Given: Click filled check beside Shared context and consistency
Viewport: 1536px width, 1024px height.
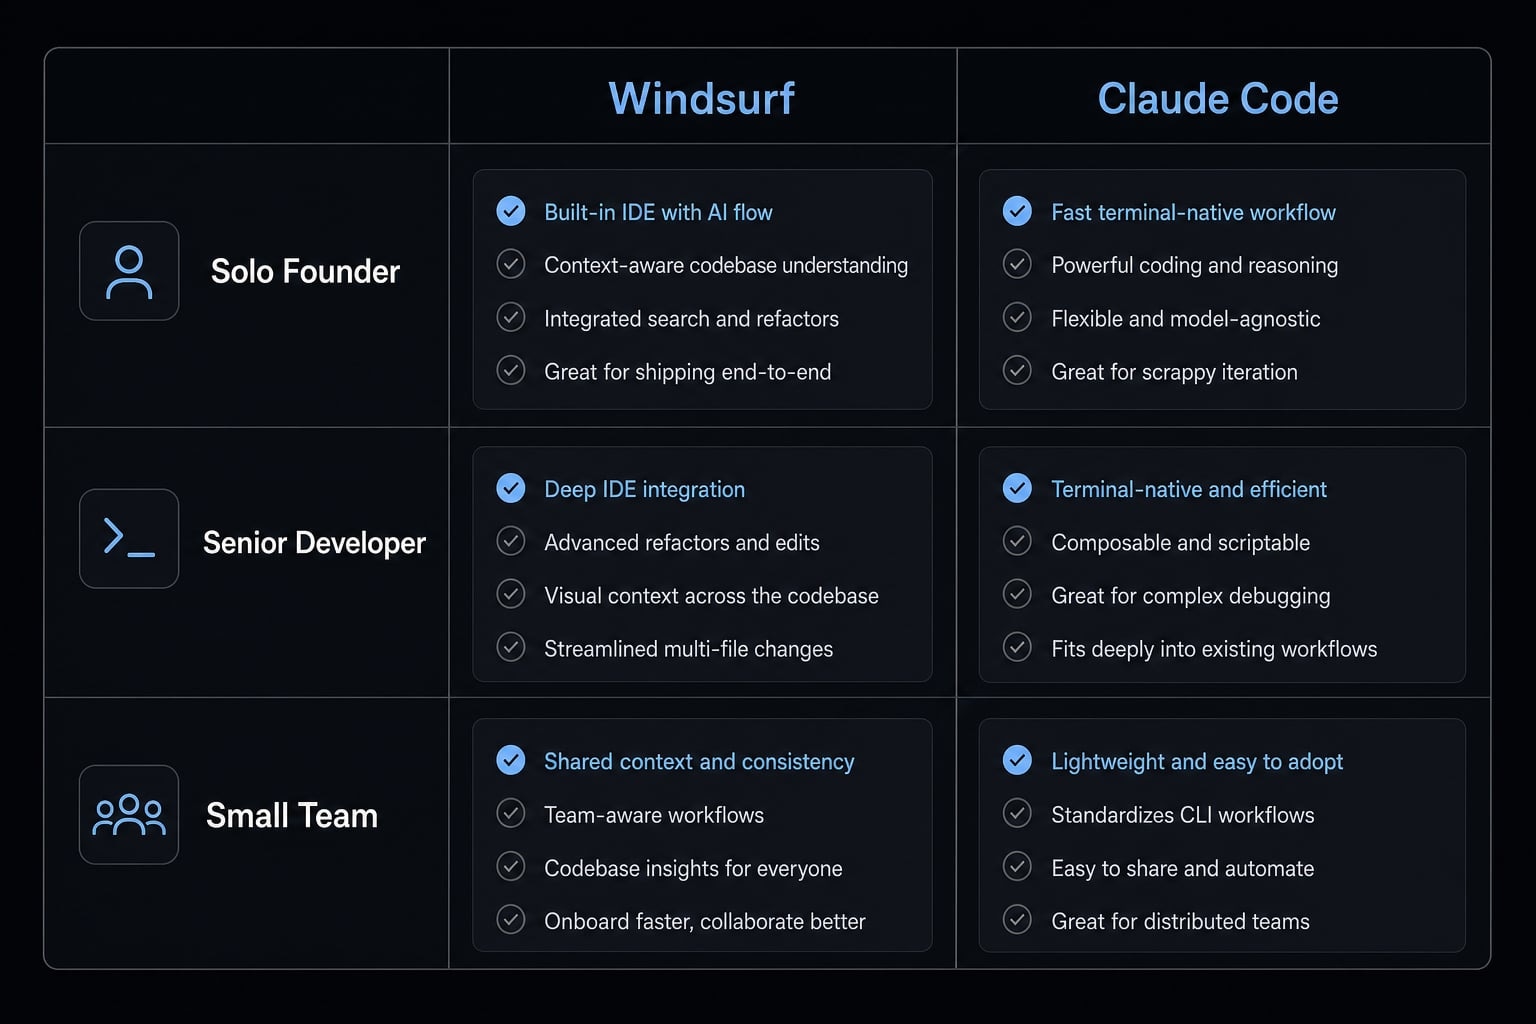Looking at the screenshot, I should tap(511, 760).
